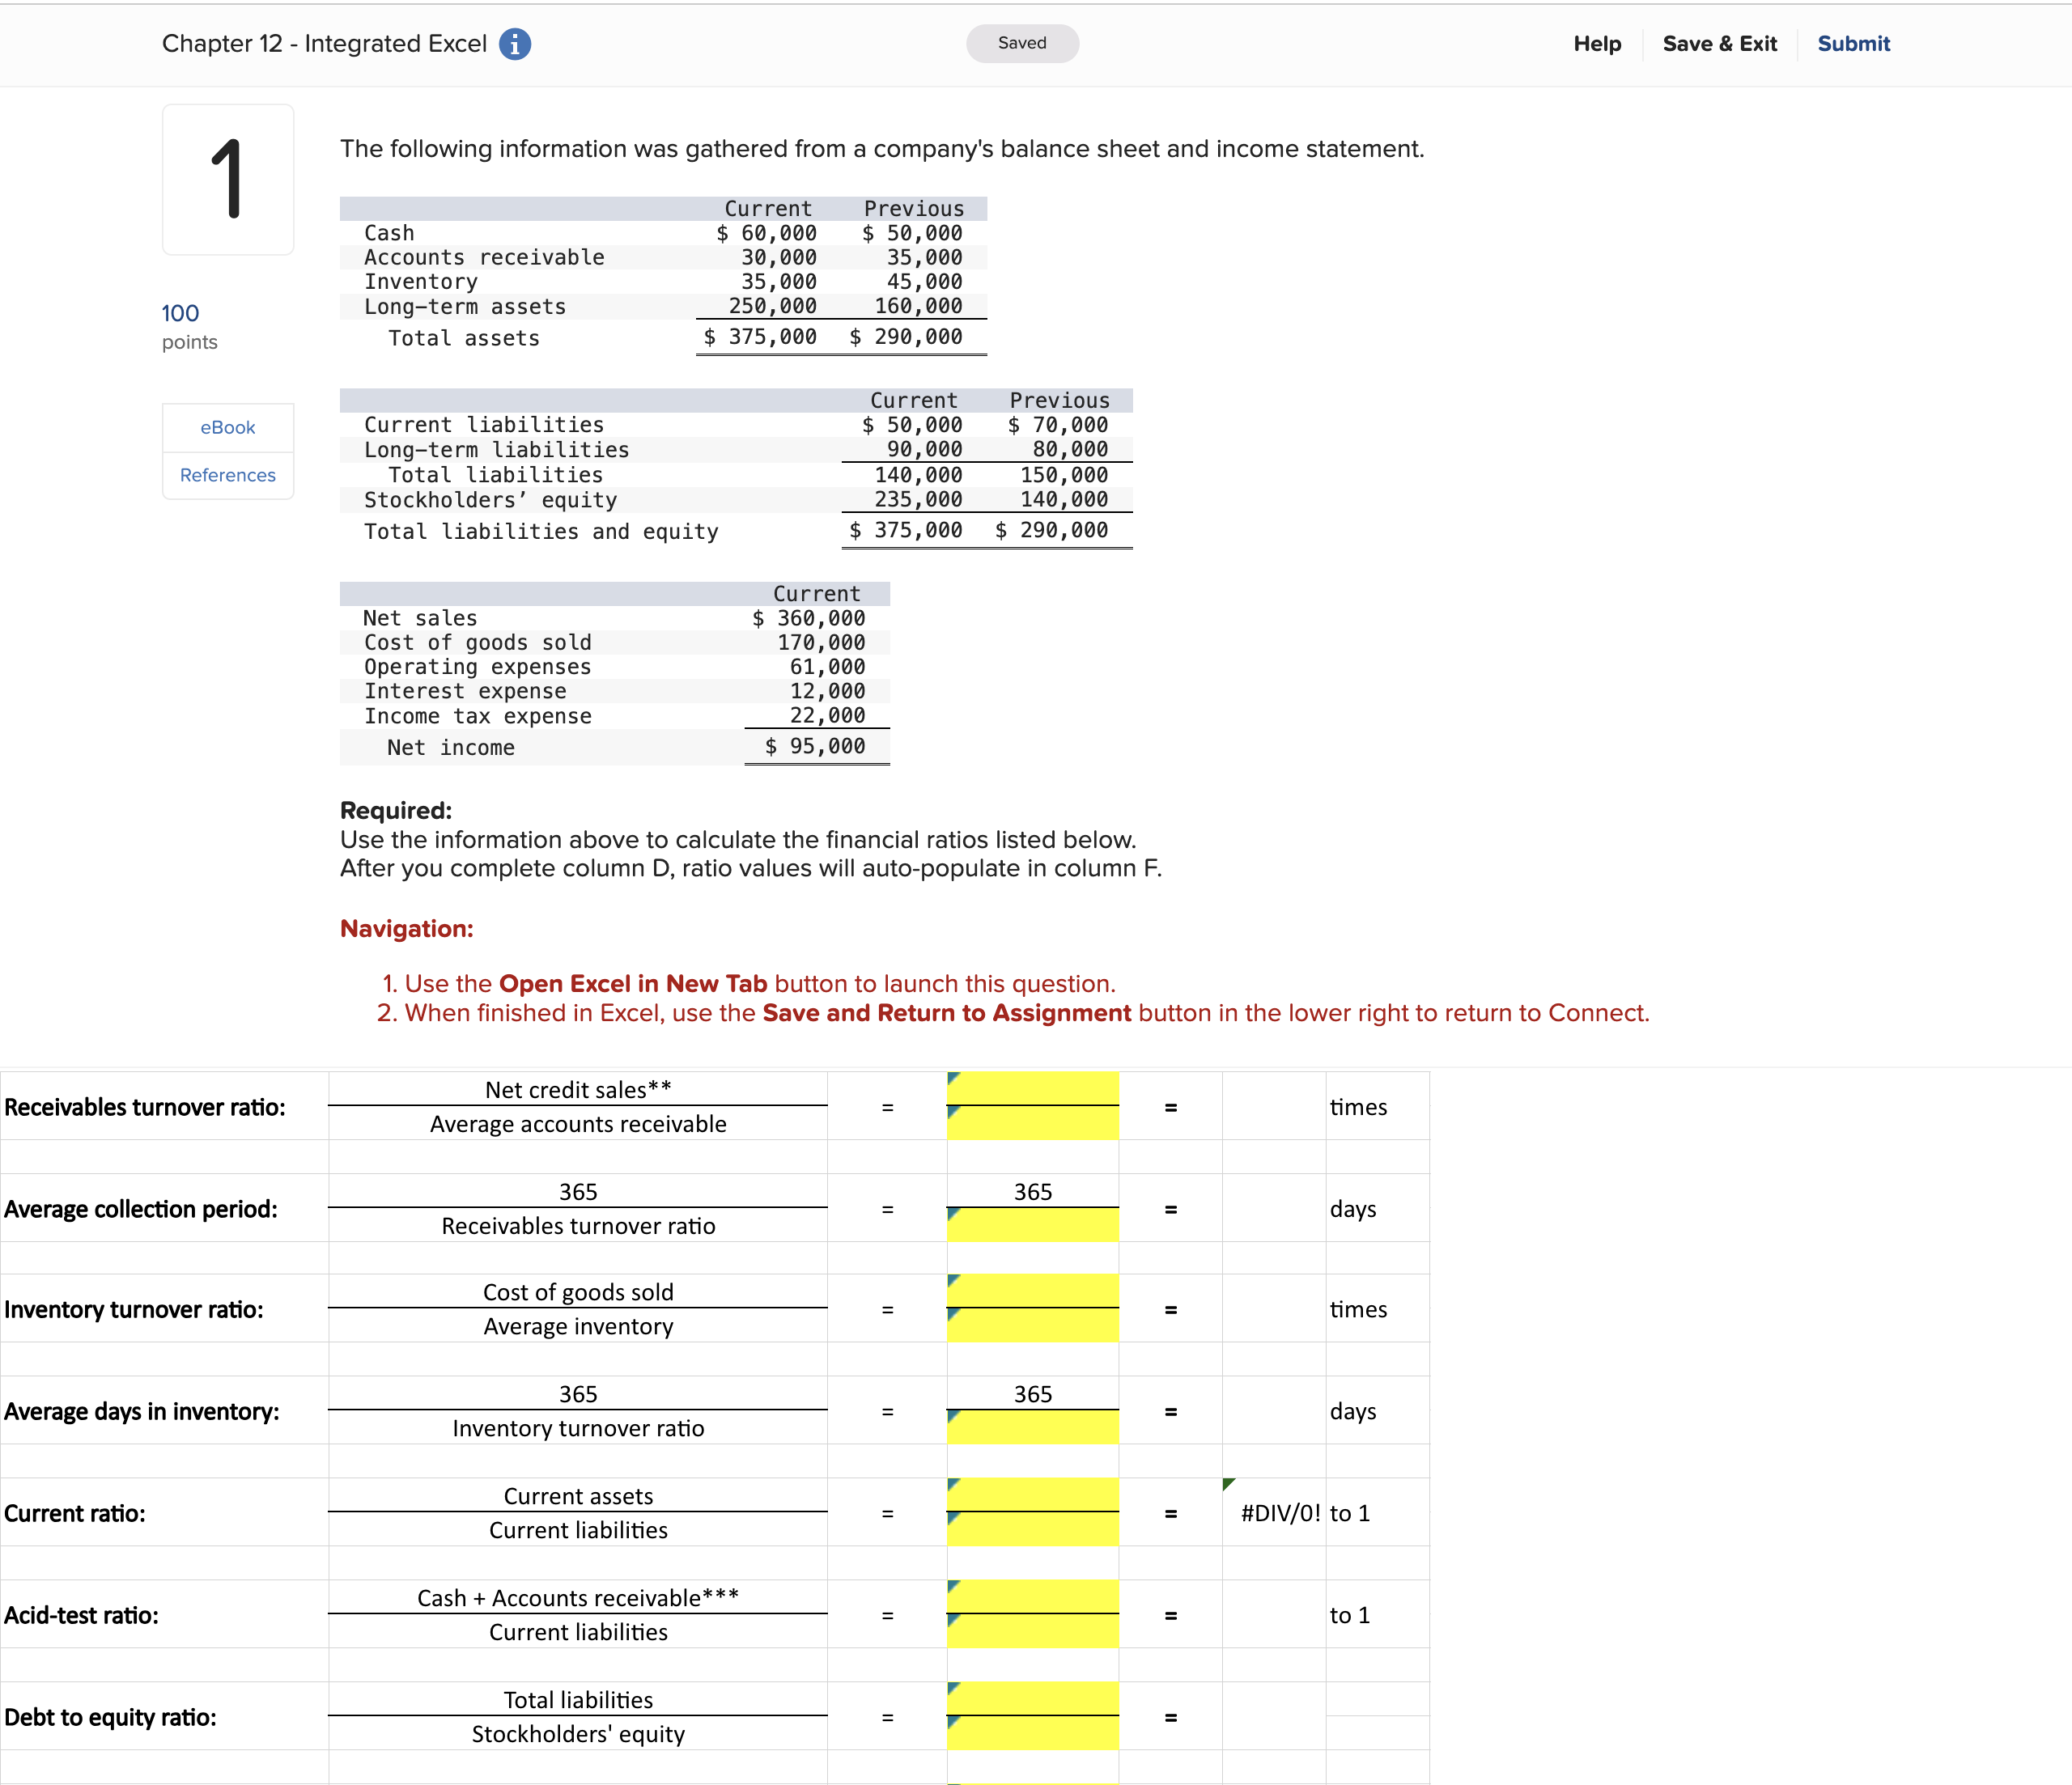This screenshot has height=1785, width=2072.
Task: Click the Current ratio label
Action: [x=75, y=1513]
